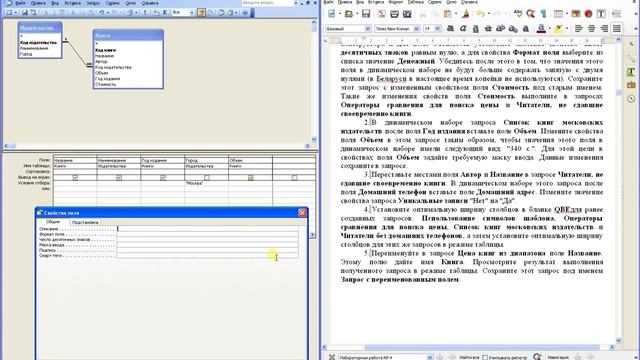Toggle display checkbox for Год издания column
Screen dimensions: 640x360
point(163,178)
